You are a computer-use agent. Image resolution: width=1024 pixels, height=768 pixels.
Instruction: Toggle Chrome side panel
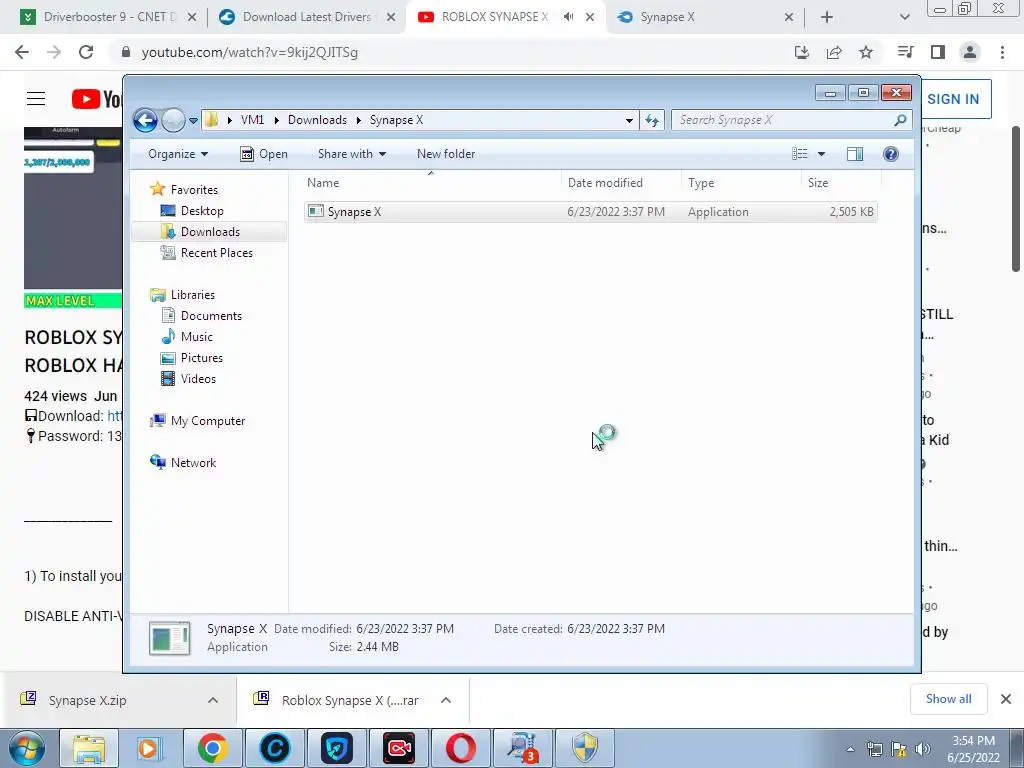point(938,52)
